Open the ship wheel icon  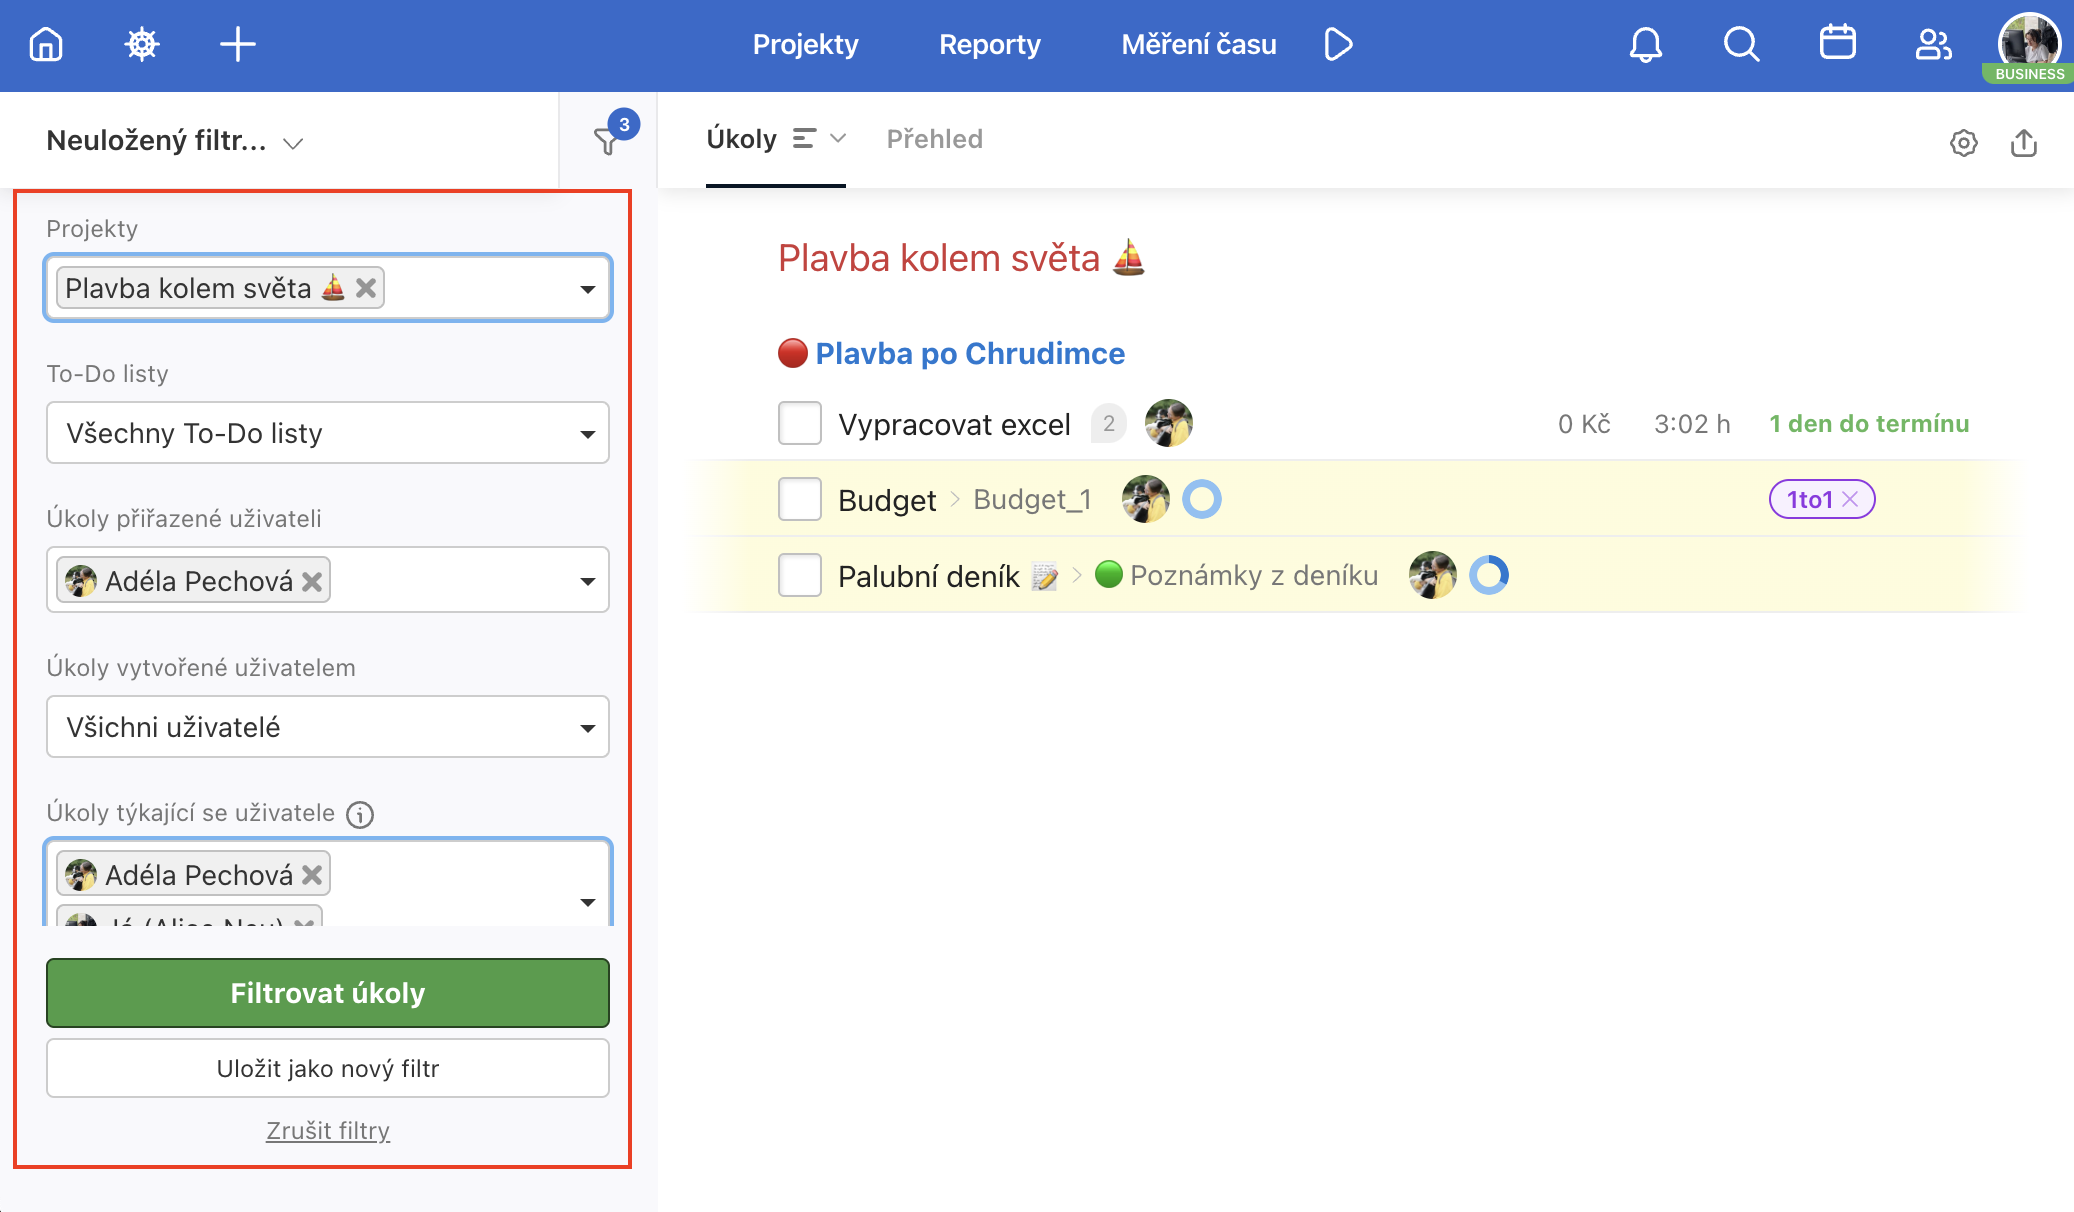coord(142,44)
